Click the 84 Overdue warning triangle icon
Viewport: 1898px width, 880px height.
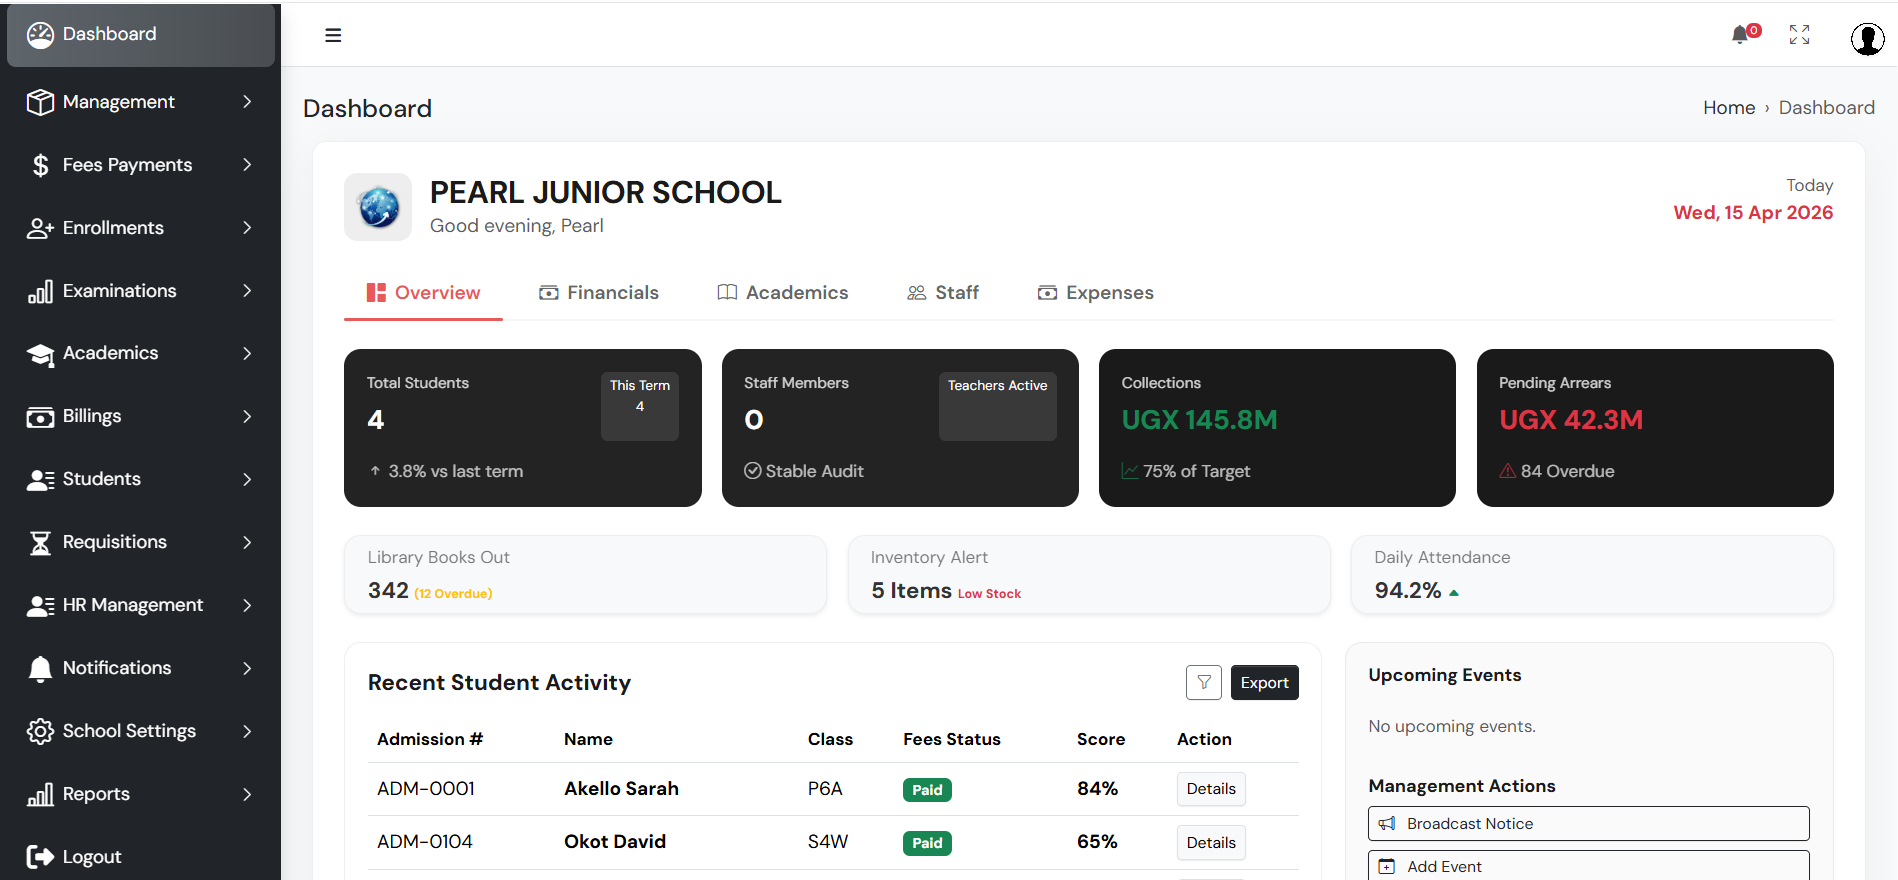click(1508, 471)
